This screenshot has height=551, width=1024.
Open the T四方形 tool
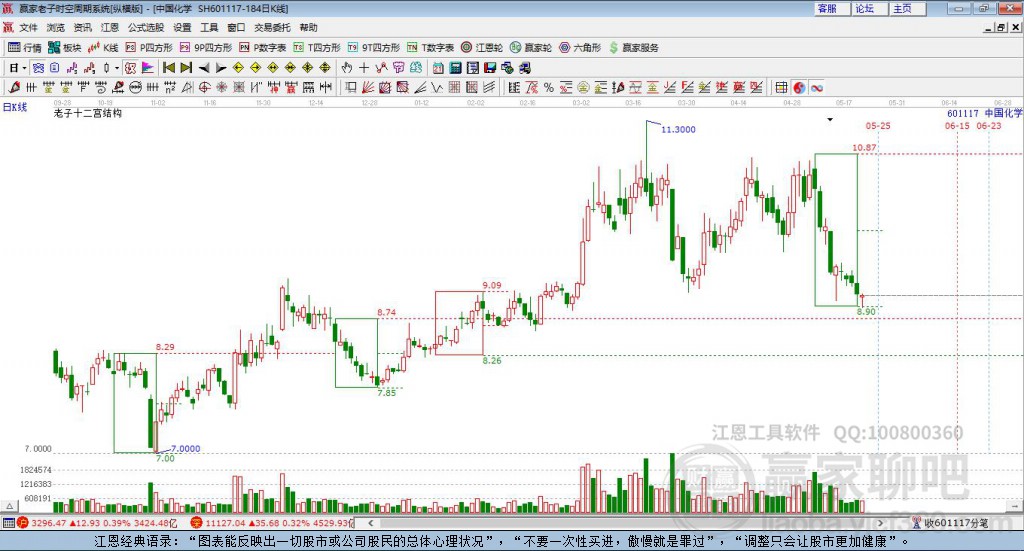(x=317, y=48)
